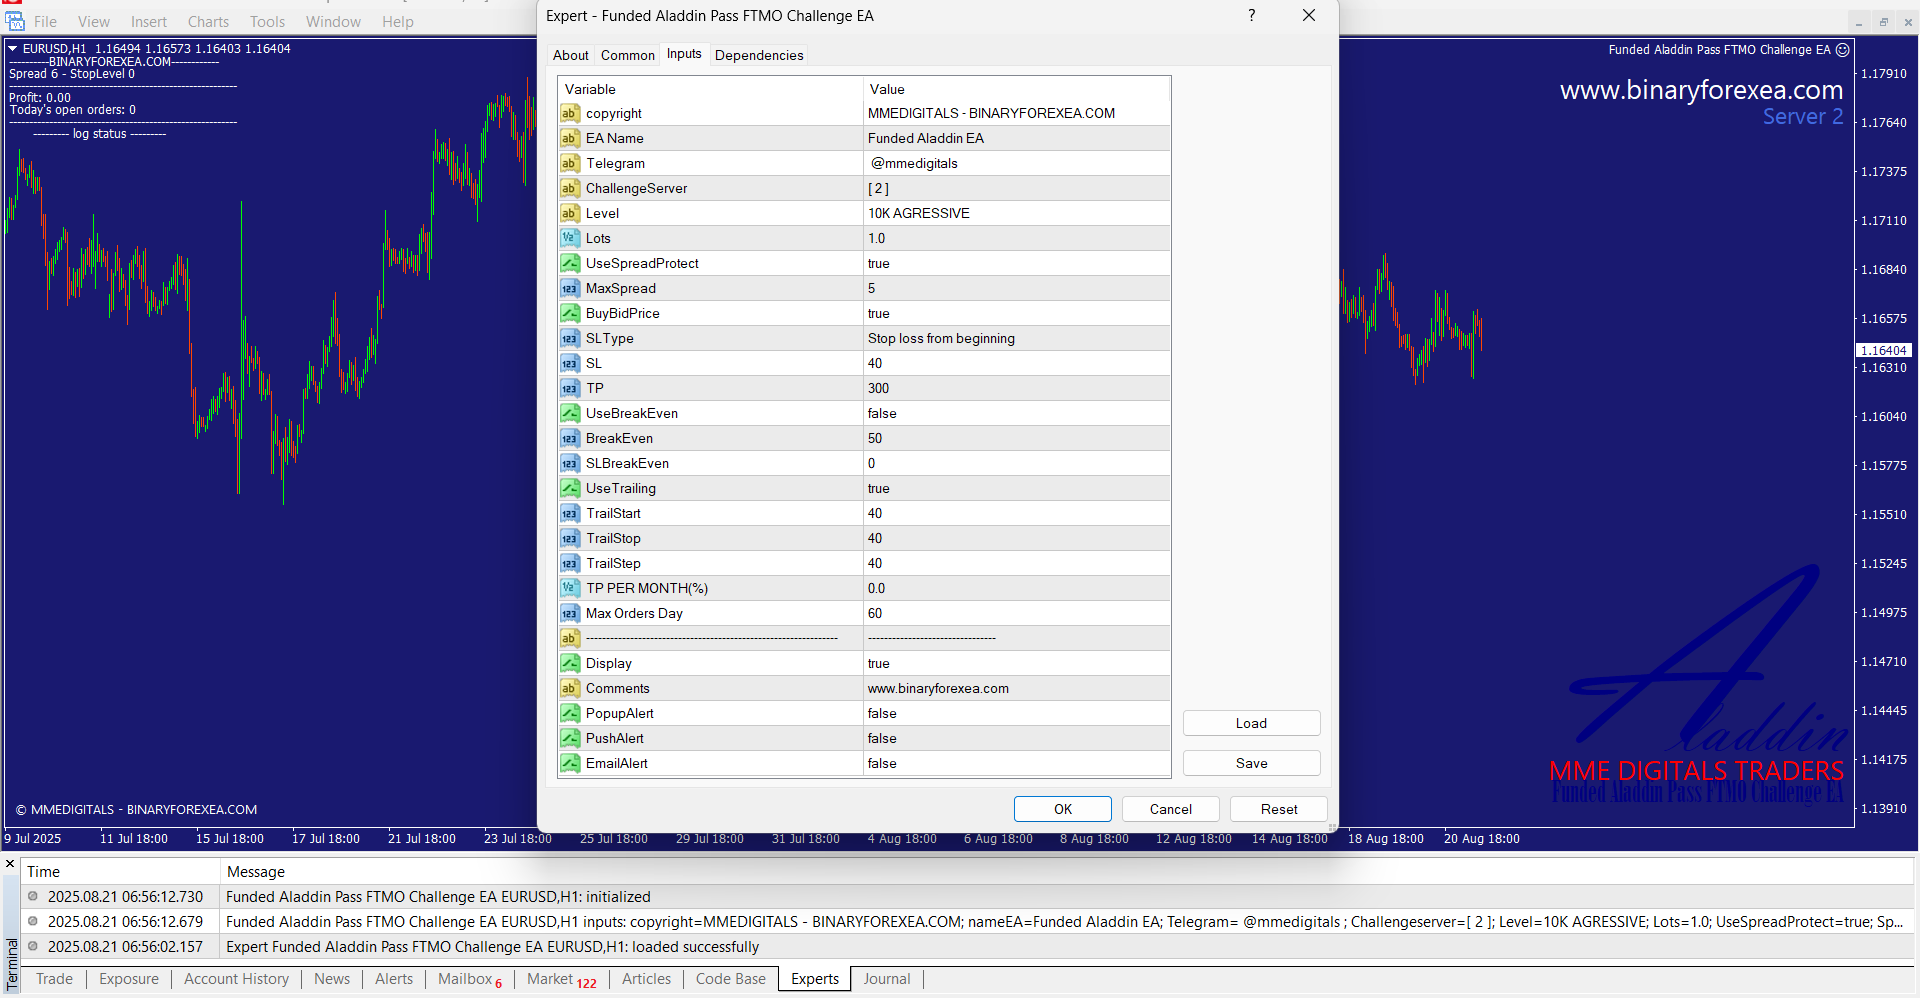Select the Display true value
Screen dimensions: 1920x998
1017,664
